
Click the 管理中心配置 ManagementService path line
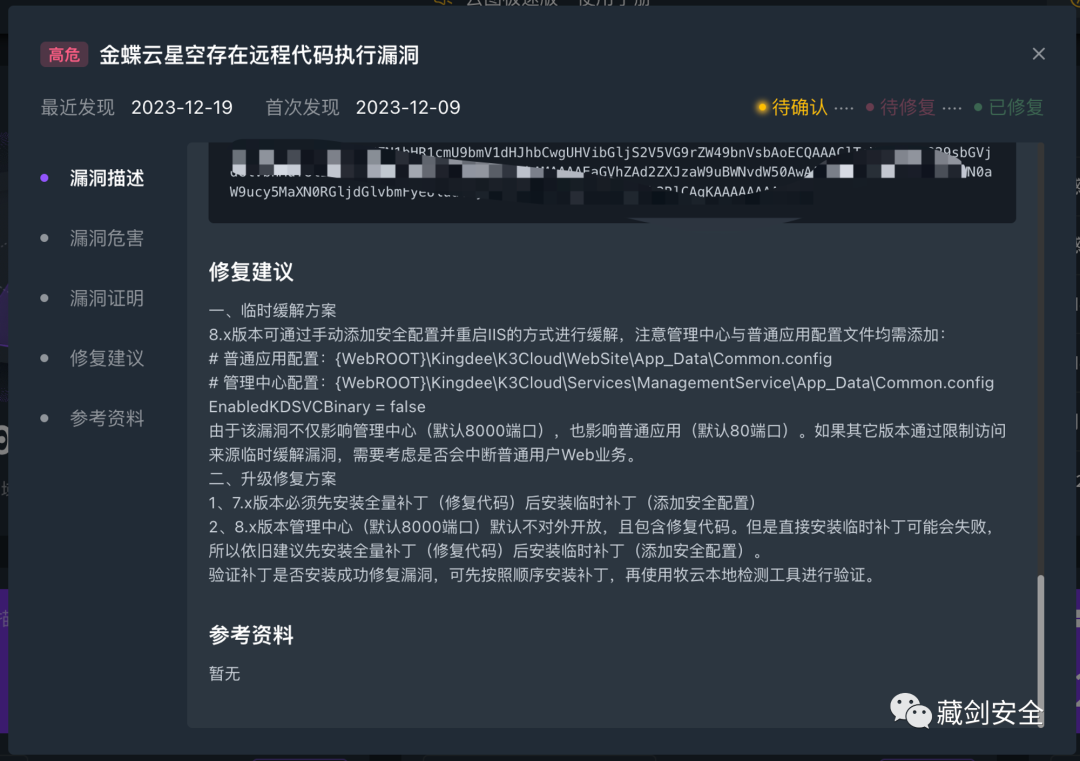(x=601, y=383)
